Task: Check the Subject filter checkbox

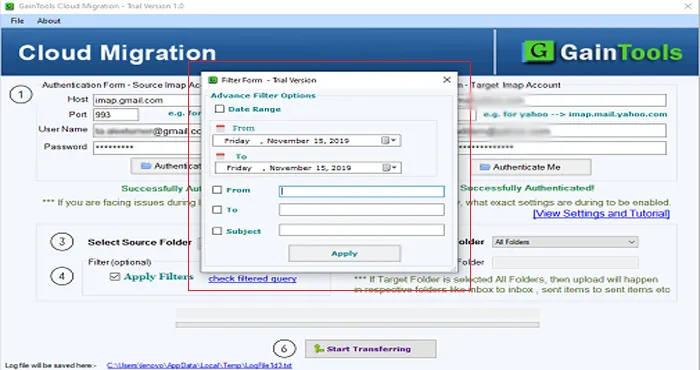Action: 217,231
